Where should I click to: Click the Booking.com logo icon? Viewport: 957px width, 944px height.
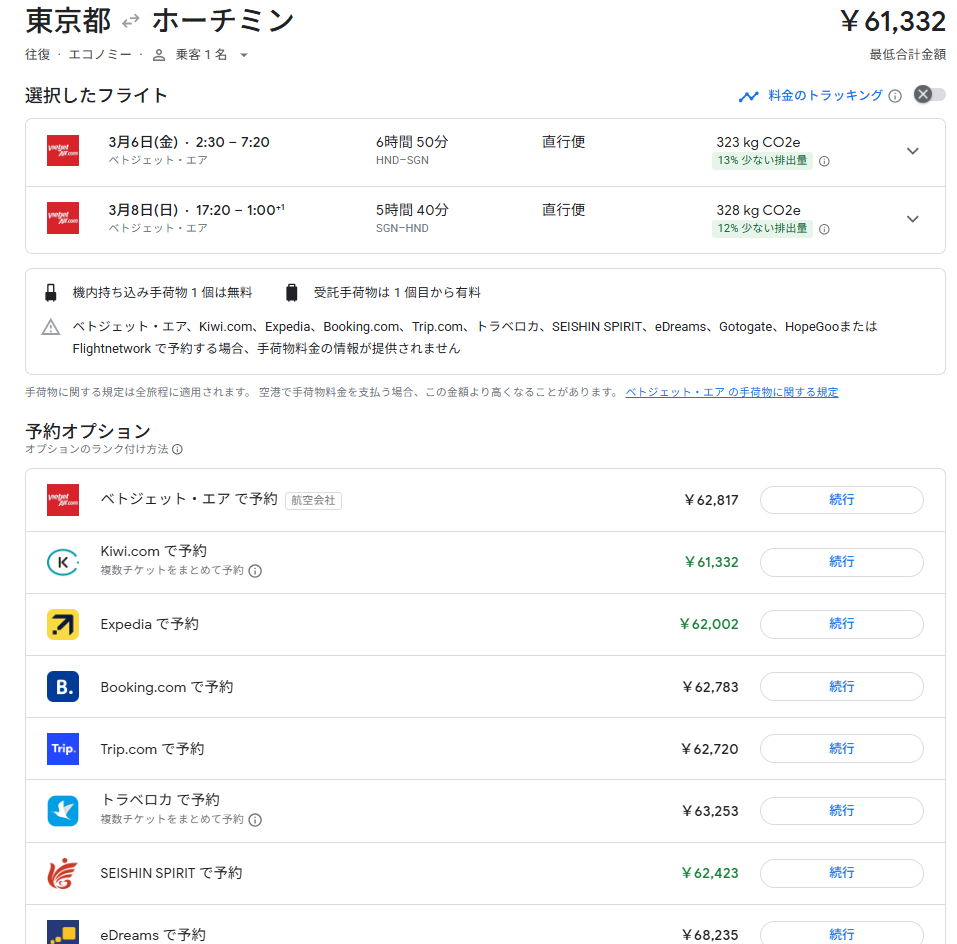point(63,687)
